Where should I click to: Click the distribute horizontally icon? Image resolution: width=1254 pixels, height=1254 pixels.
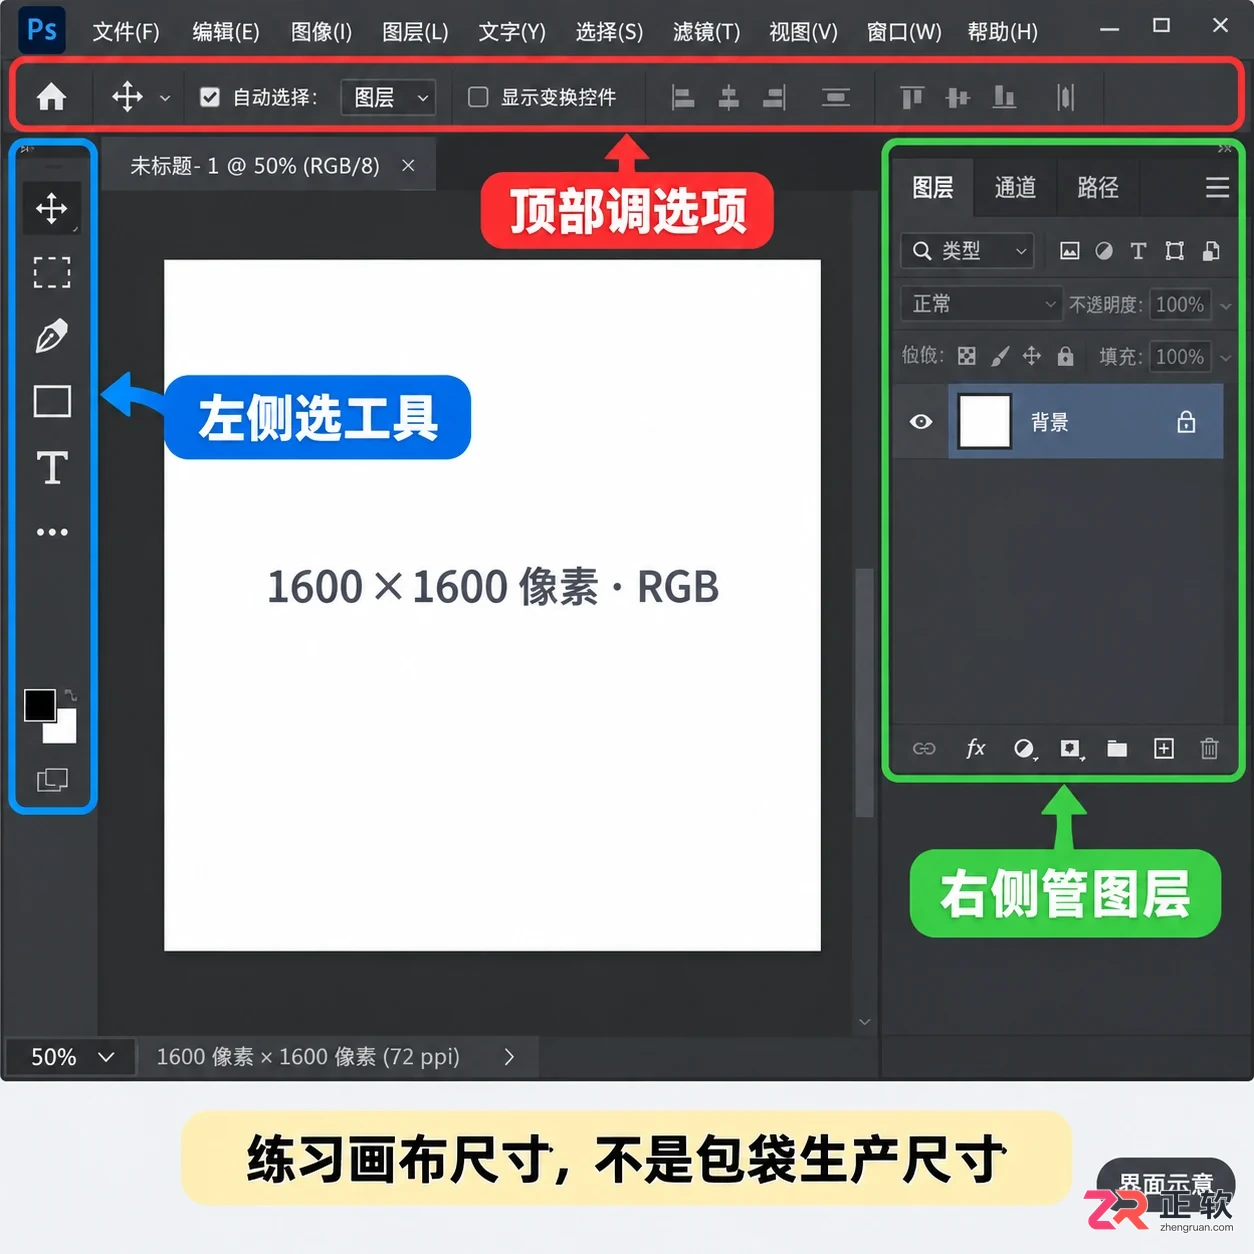[1065, 97]
